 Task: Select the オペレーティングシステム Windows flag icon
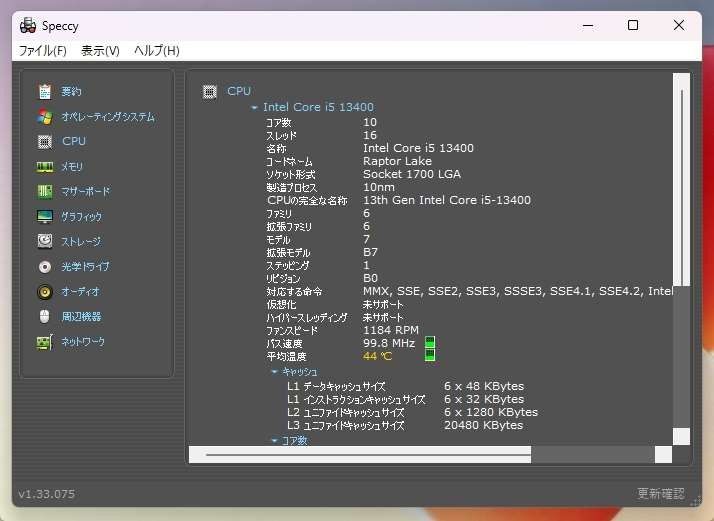(45, 117)
